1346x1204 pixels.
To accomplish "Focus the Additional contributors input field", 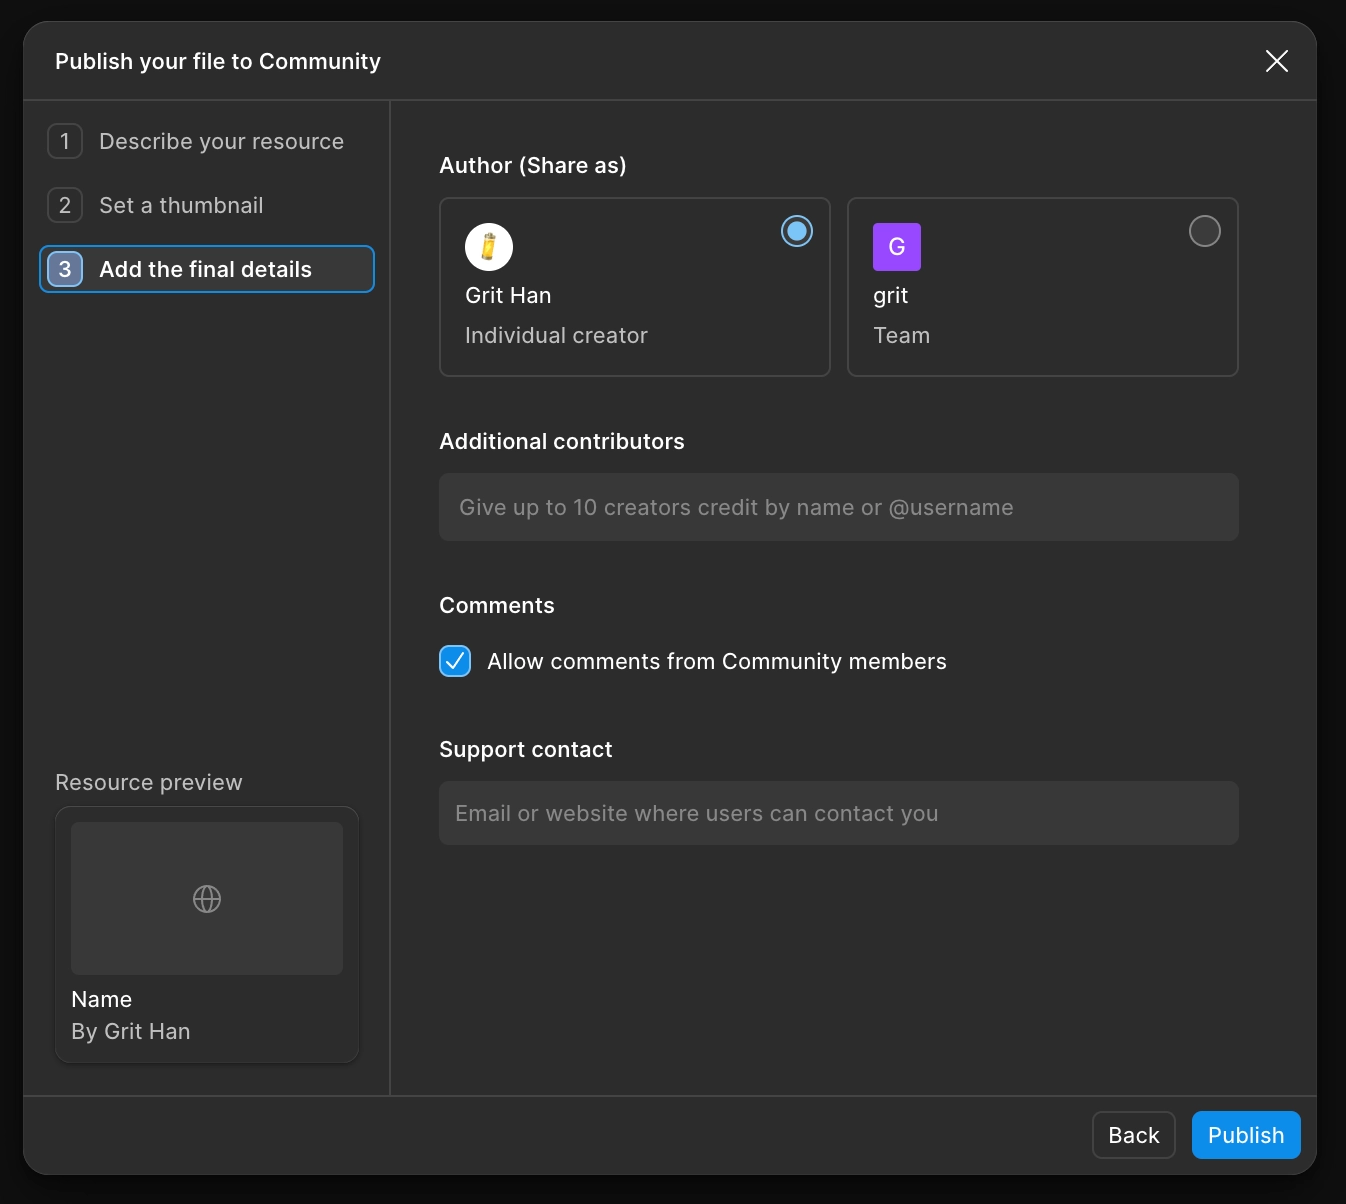I will pos(838,507).
